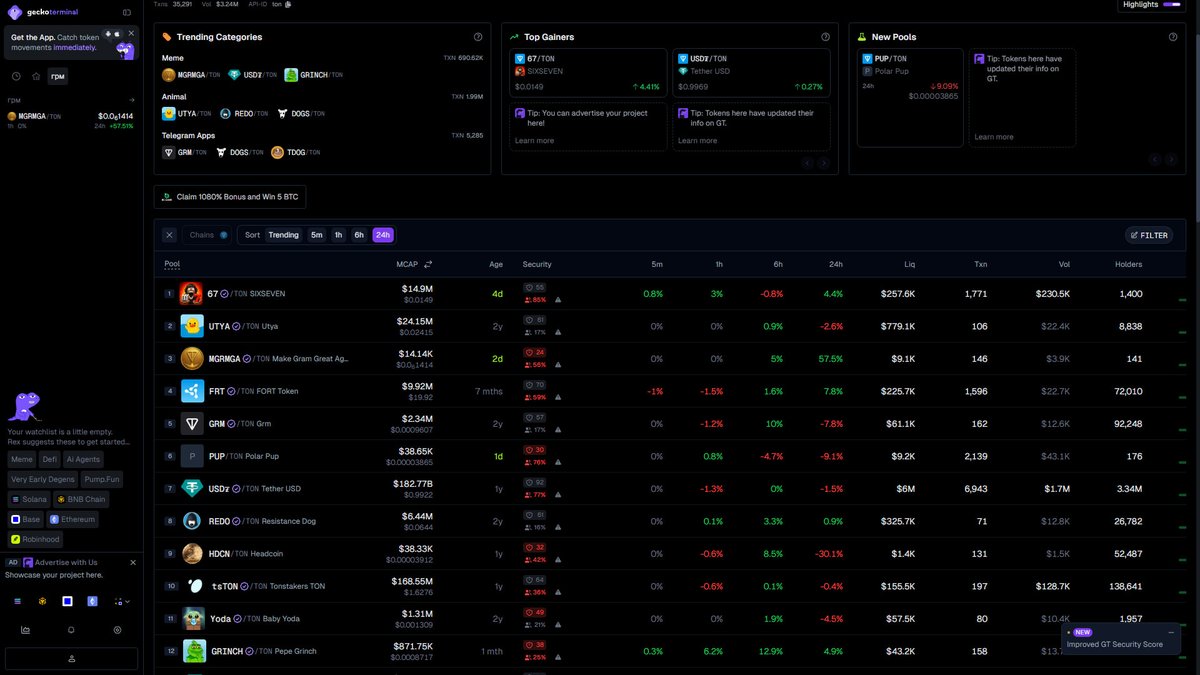Select the 5m sort interval
This screenshot has width=1200, height=675.
(x=316, y=235)
